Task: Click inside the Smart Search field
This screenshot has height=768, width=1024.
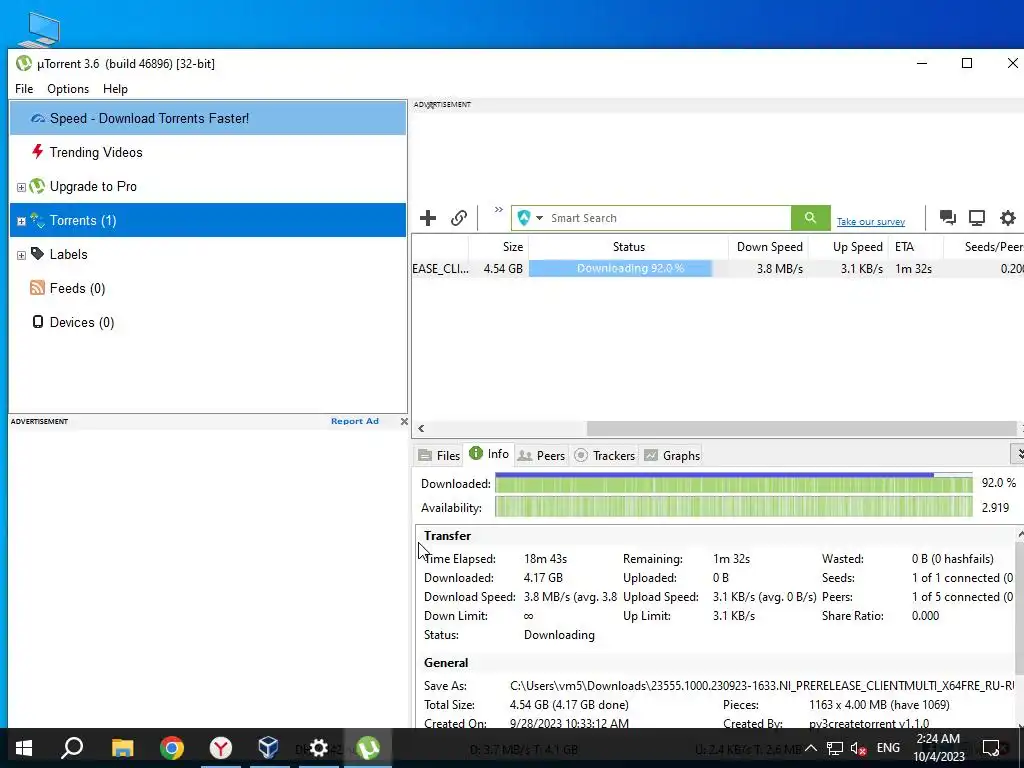Action: 669,218
